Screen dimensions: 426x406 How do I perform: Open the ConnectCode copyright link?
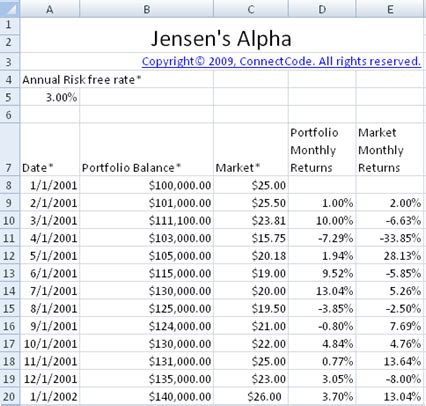[281, 61]
